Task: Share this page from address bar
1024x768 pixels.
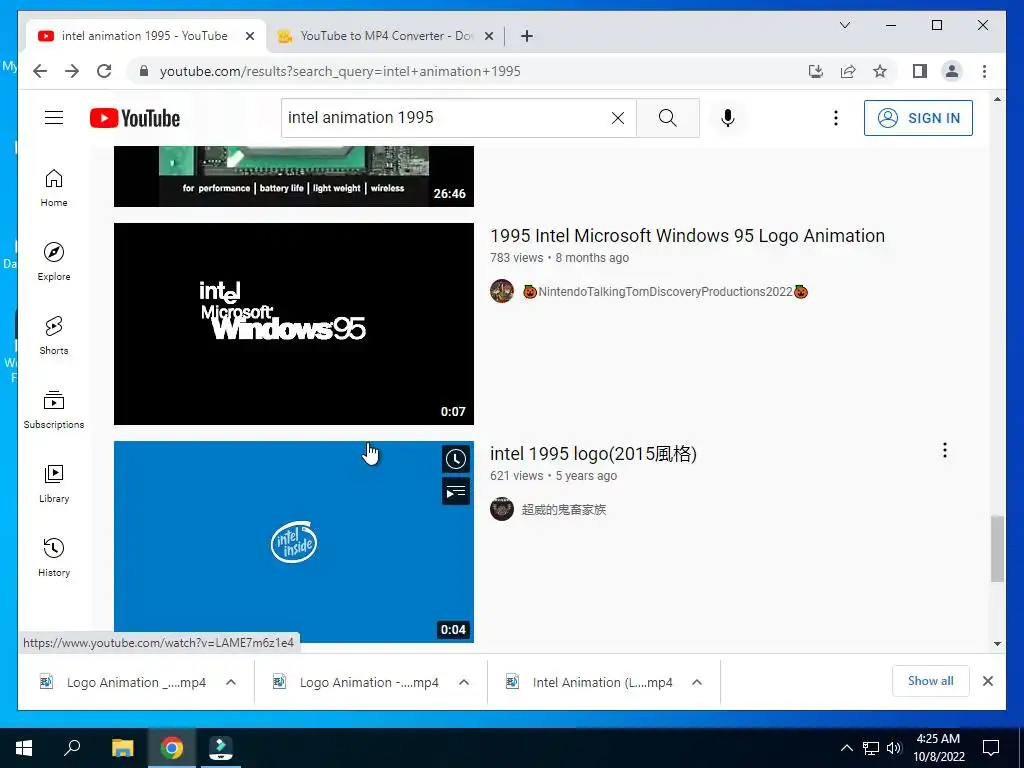Action: pos(848,71)
